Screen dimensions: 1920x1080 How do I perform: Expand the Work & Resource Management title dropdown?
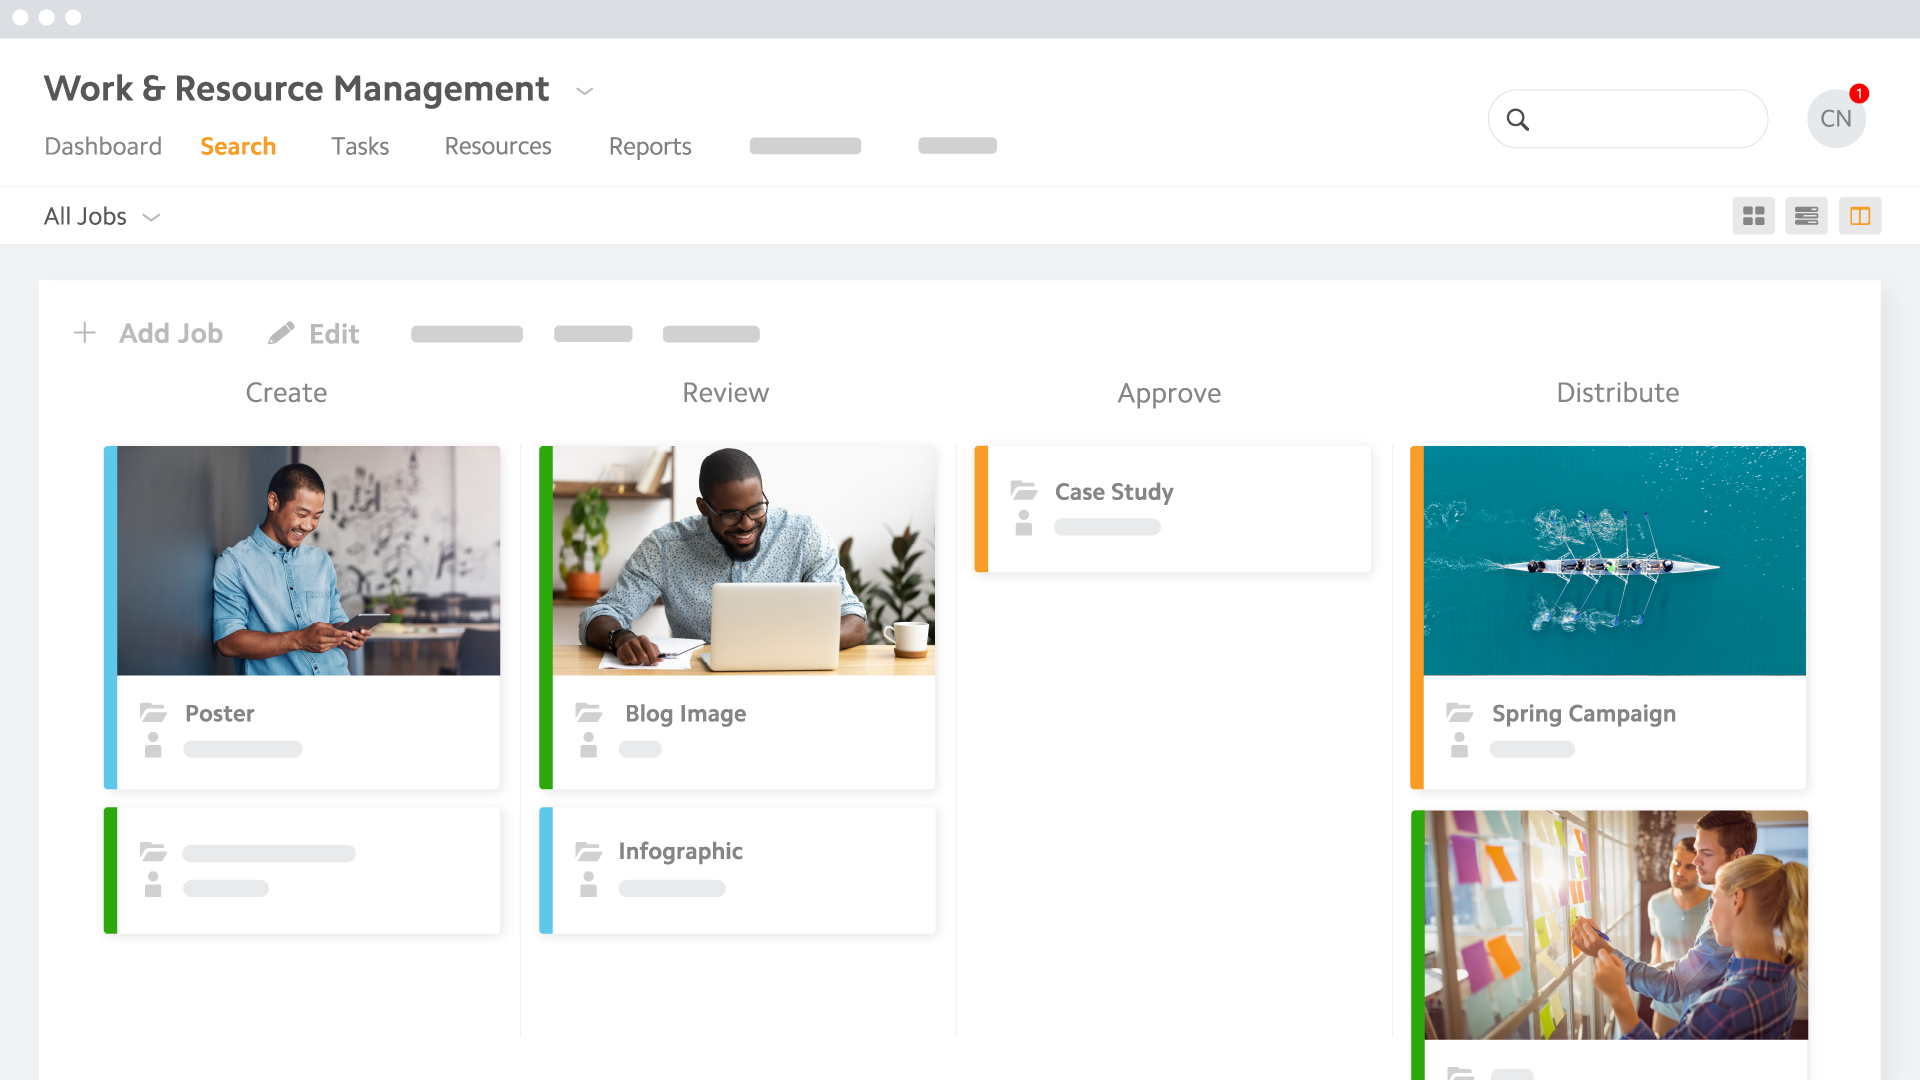pyautogui.click(x=584, y=91)
